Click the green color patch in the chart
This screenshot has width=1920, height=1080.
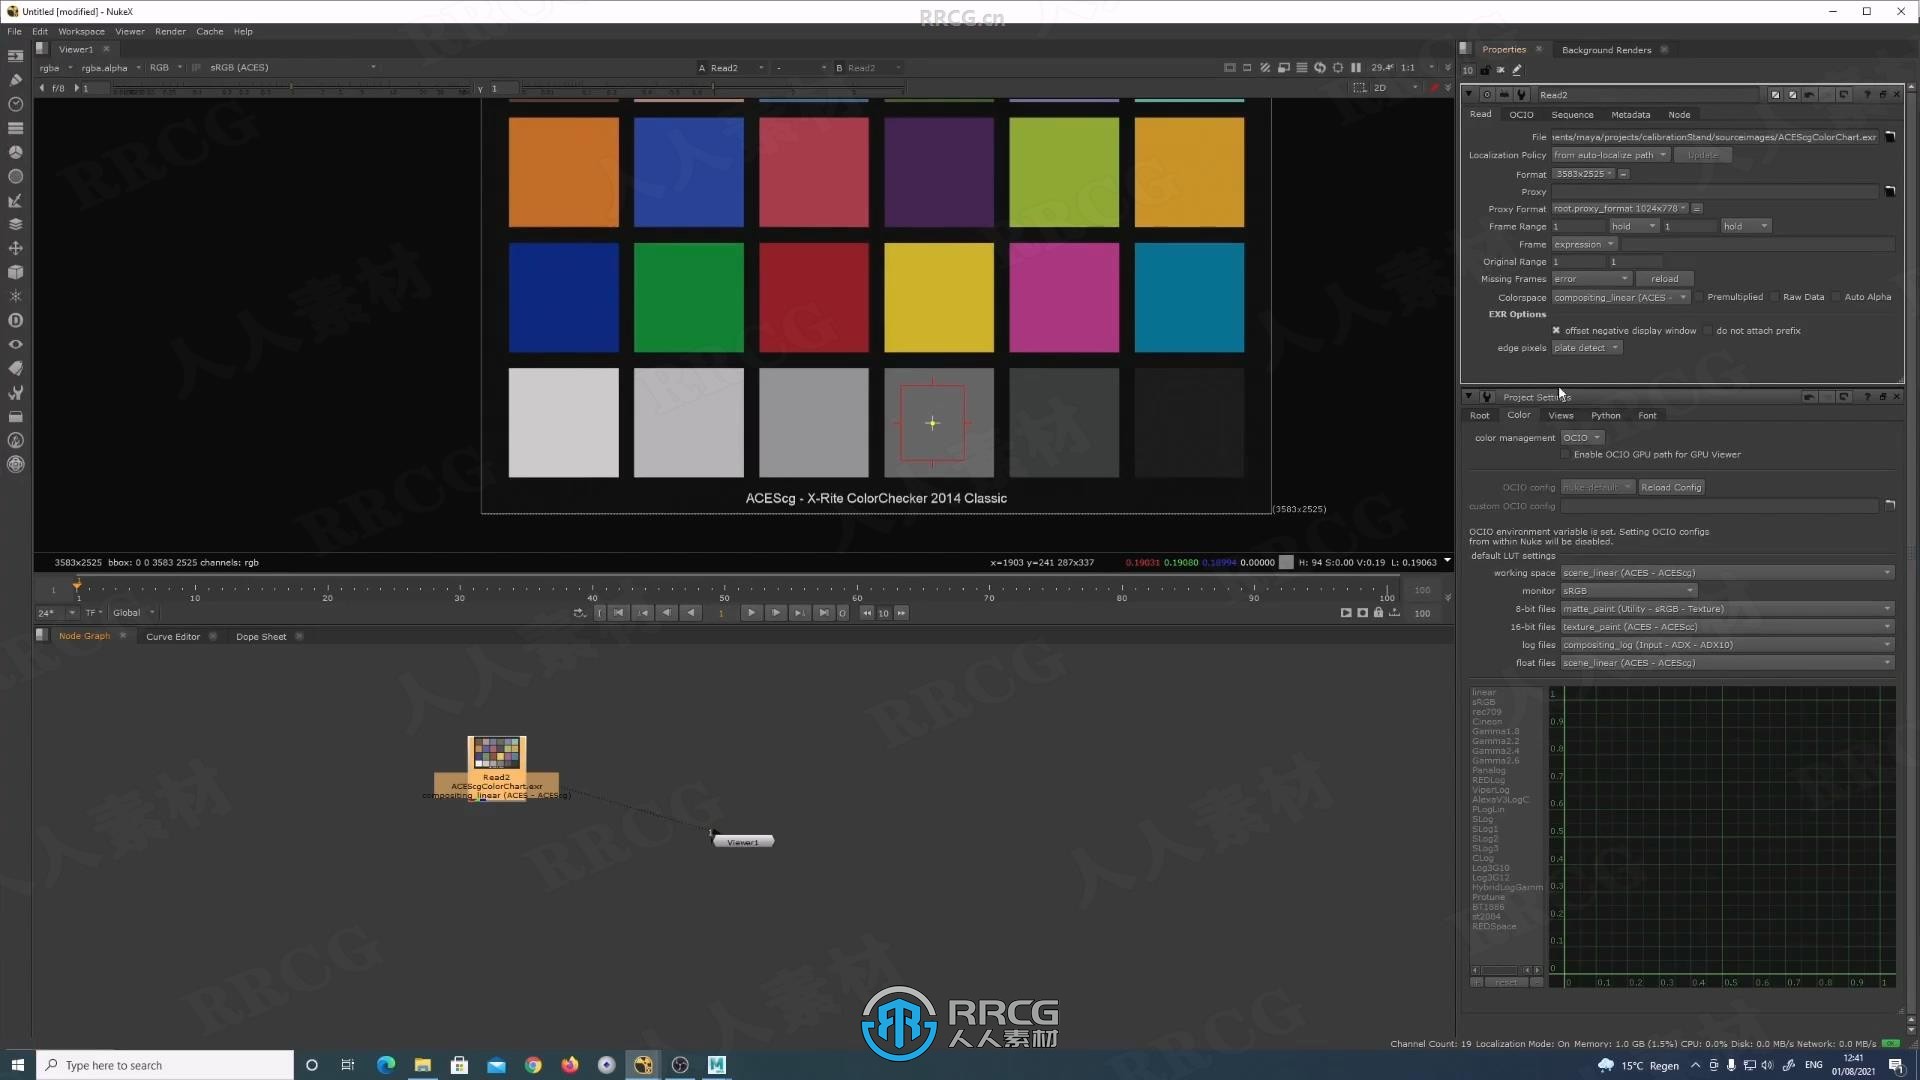pyautogui.click(x=689, y=298)
